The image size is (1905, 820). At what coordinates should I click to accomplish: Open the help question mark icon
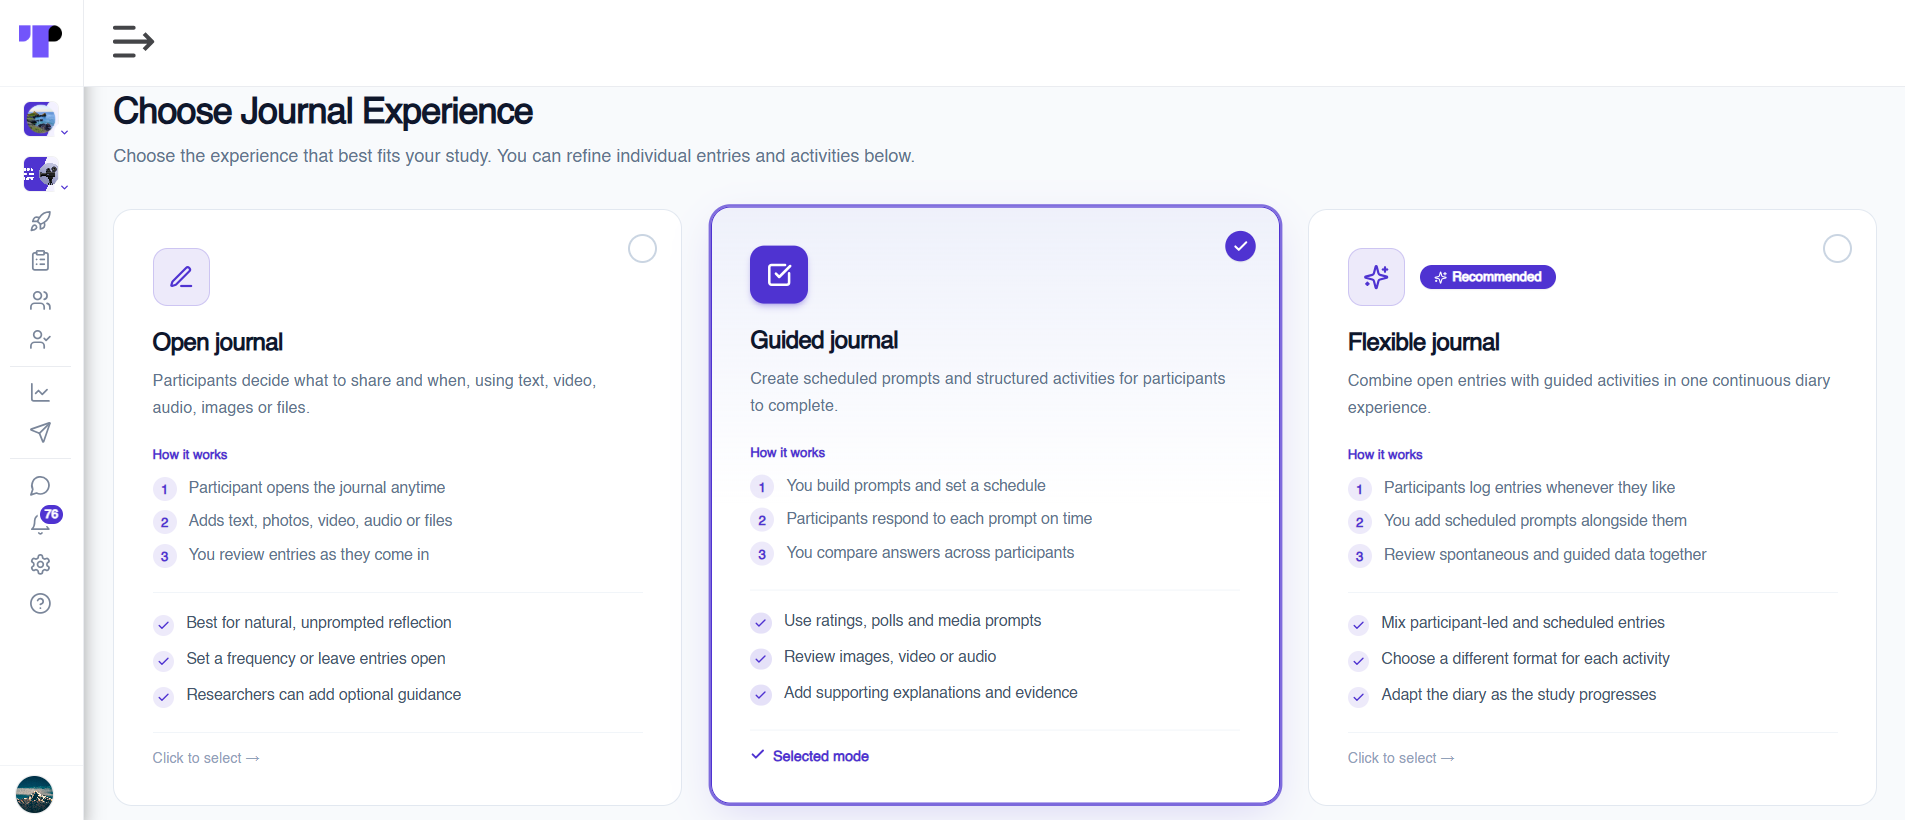40,604
